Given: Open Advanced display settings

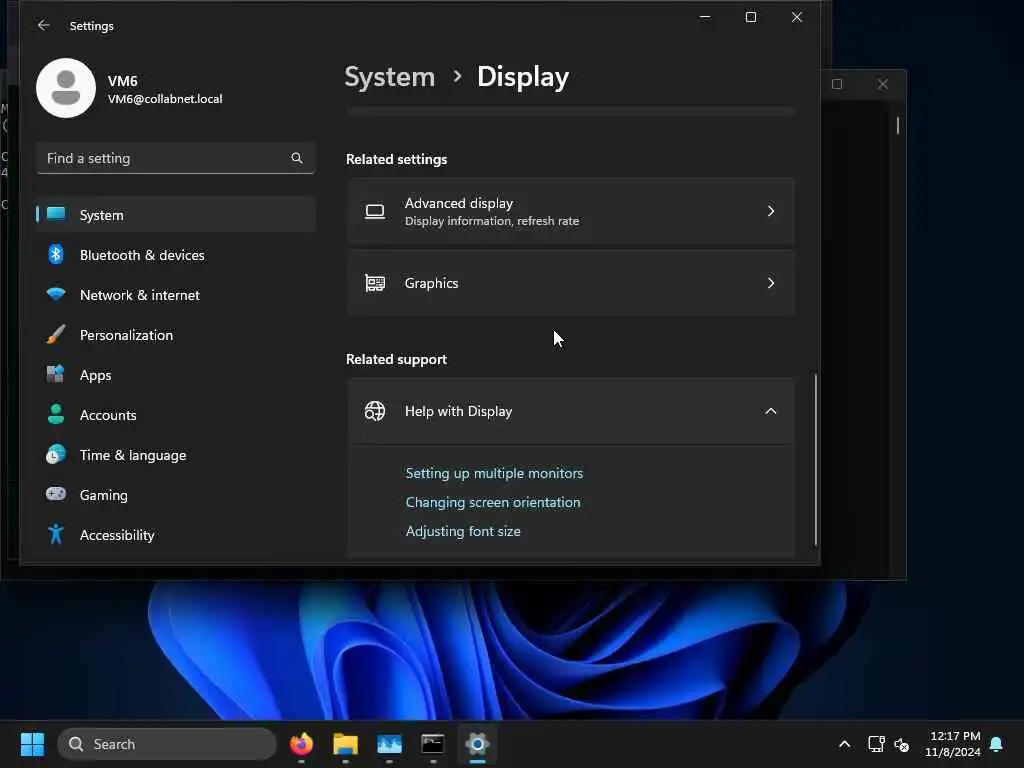Looking at the screenshot, I should click(x=571, y=212).
